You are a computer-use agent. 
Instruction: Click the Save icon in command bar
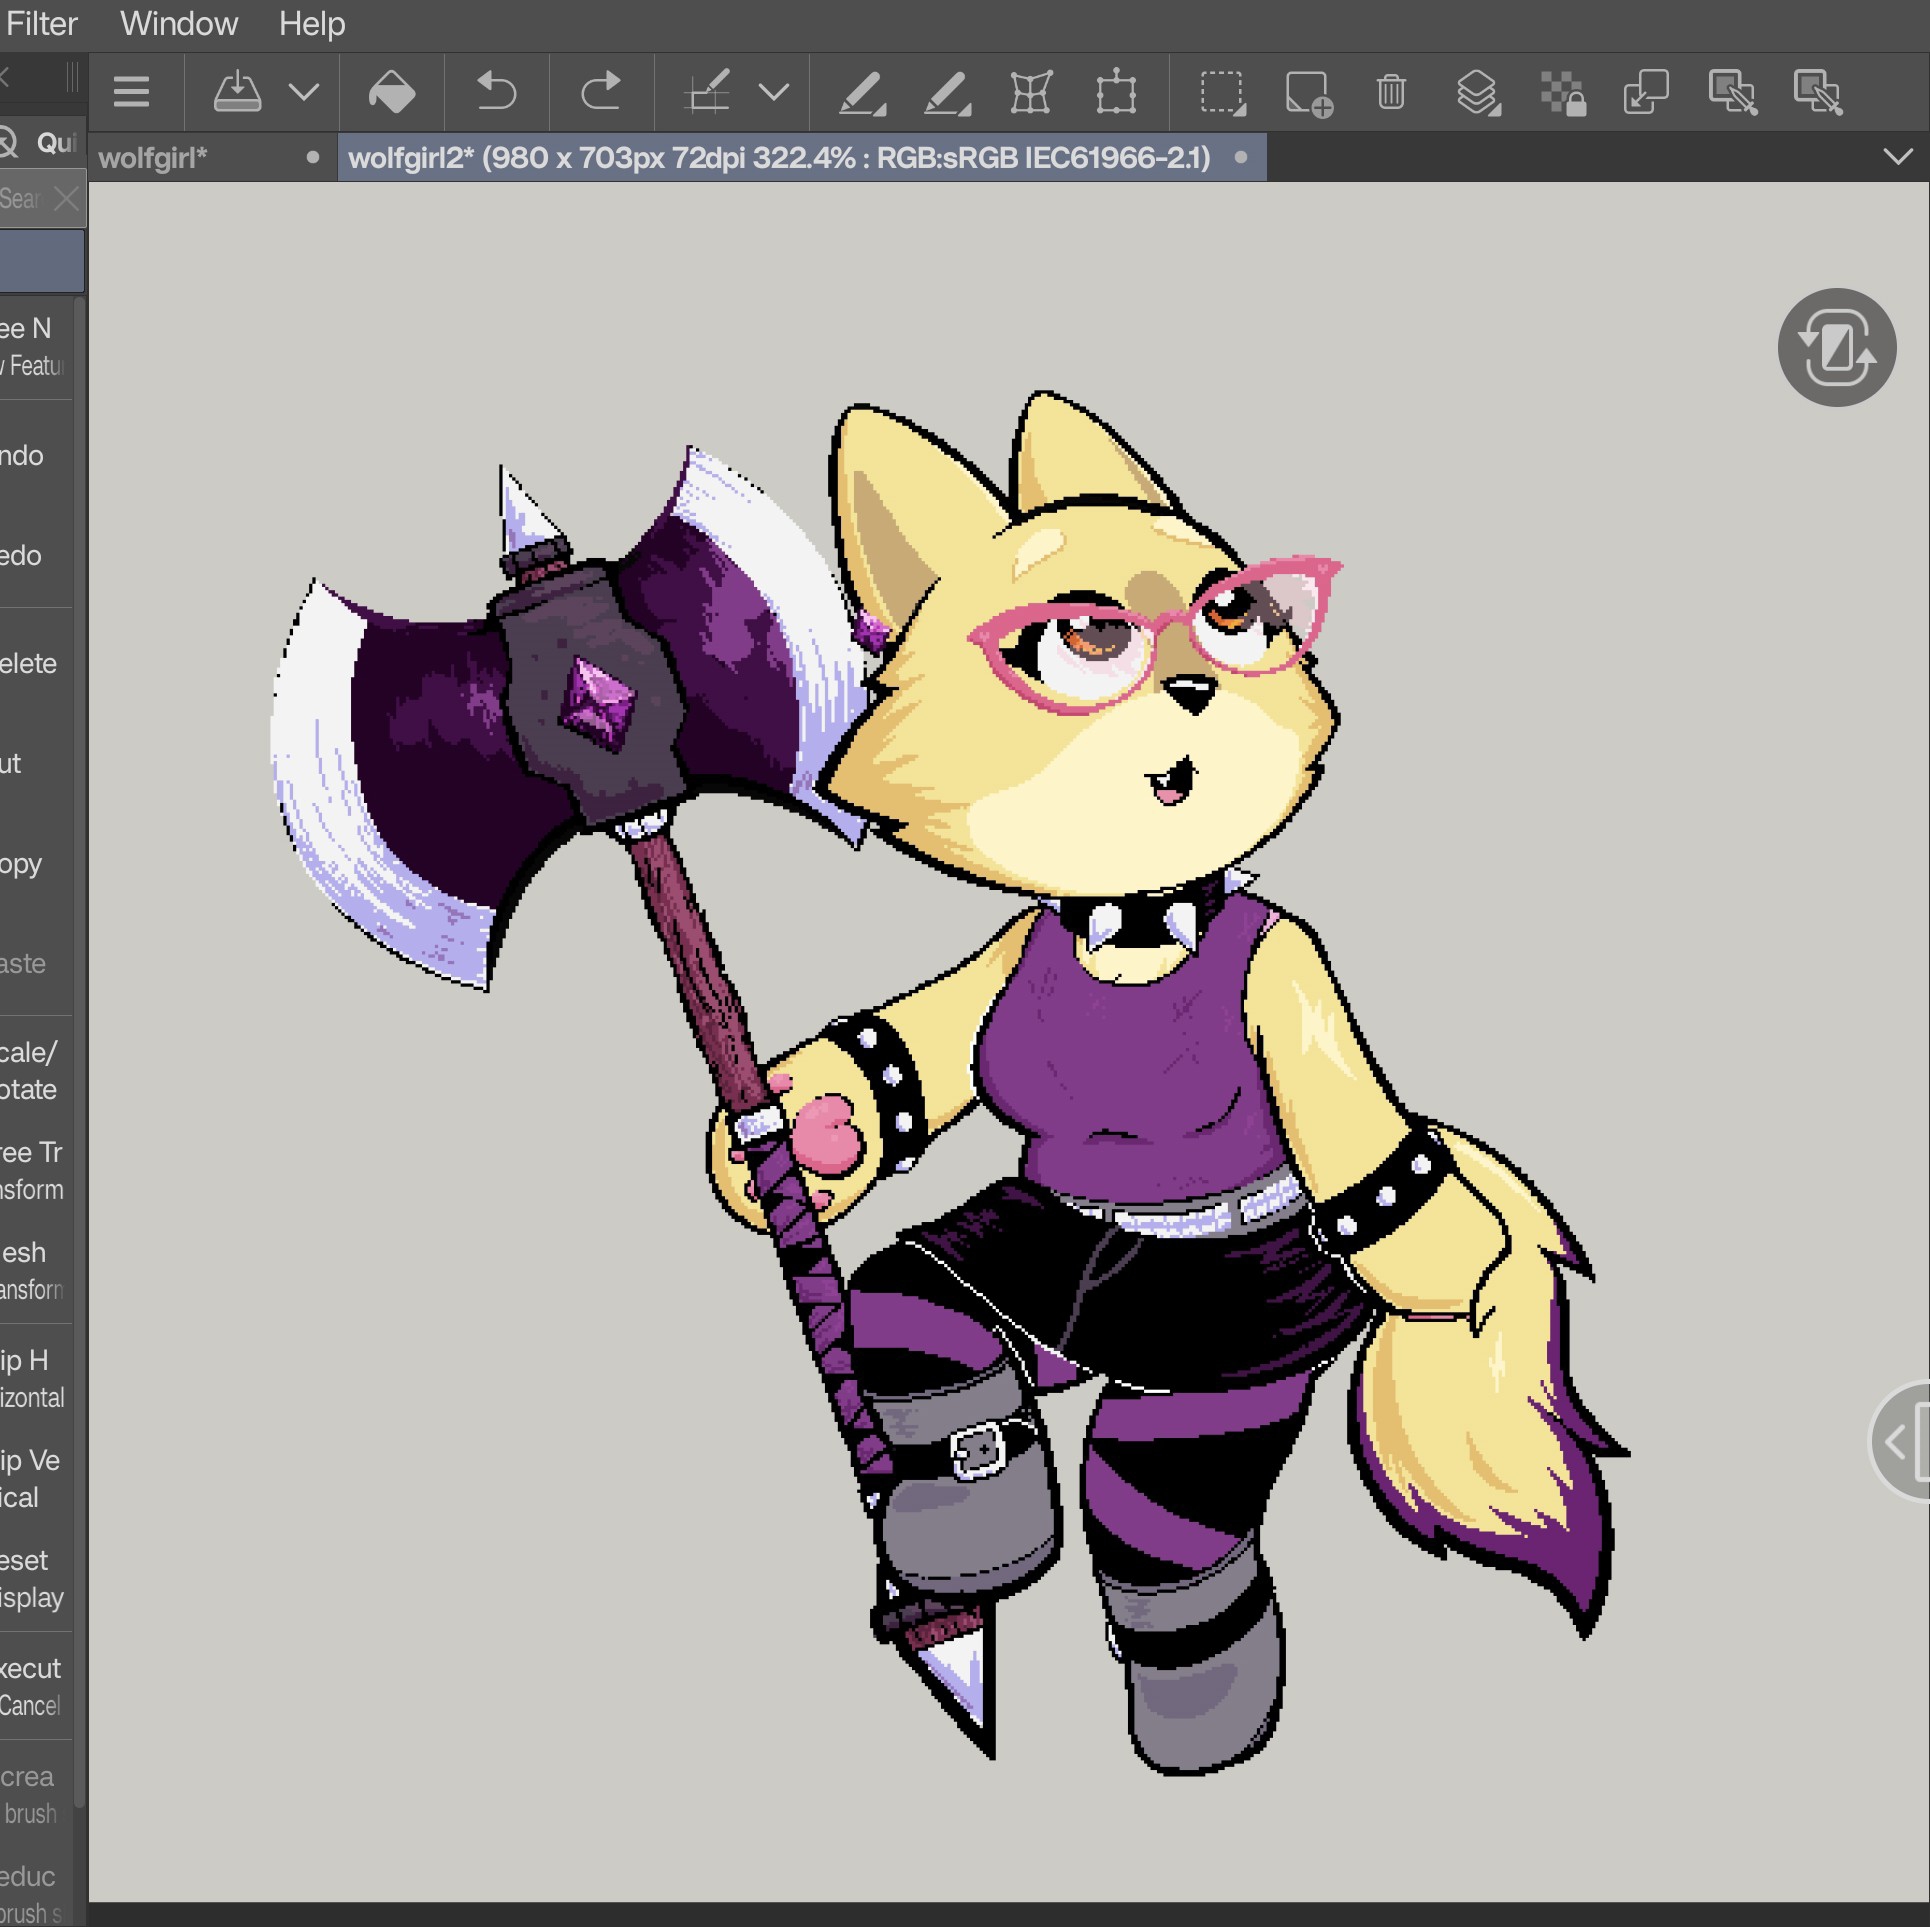pos(237,93)
